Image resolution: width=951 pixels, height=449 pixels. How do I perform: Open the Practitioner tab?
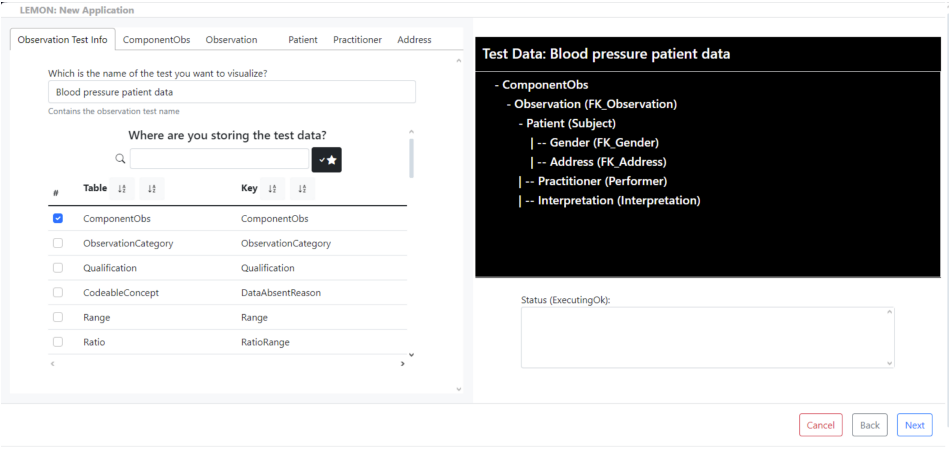click(x=358, y=39)
